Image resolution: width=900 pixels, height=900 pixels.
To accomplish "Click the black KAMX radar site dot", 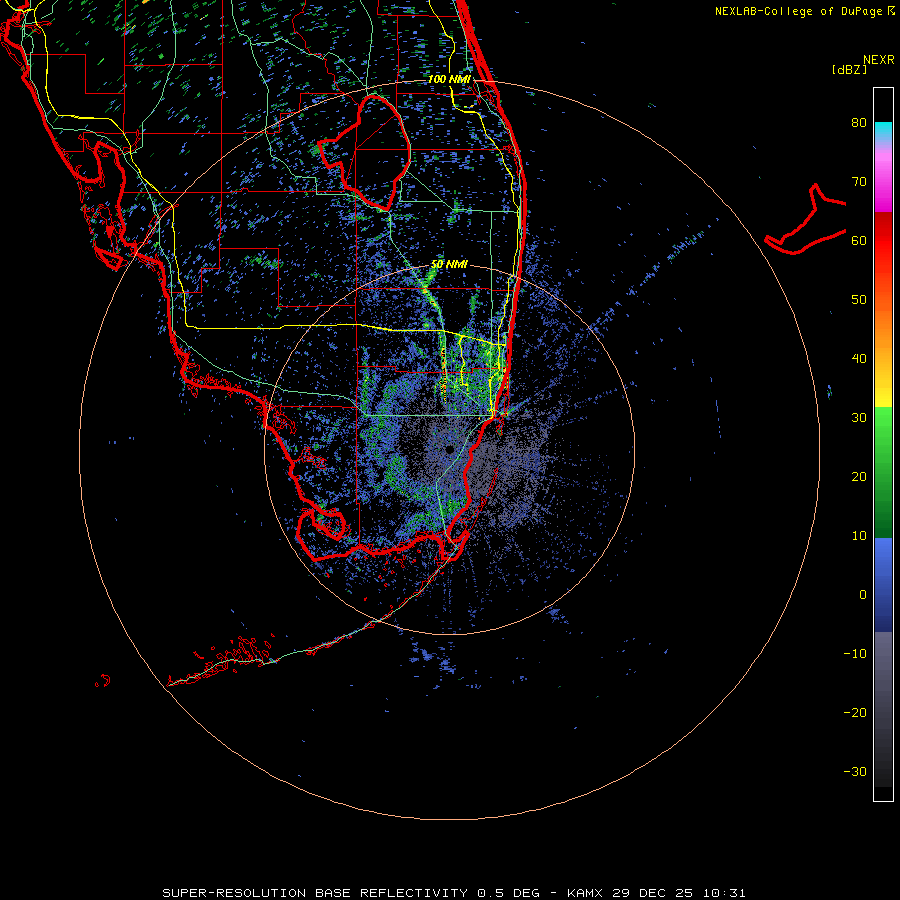I will point(449,449).
